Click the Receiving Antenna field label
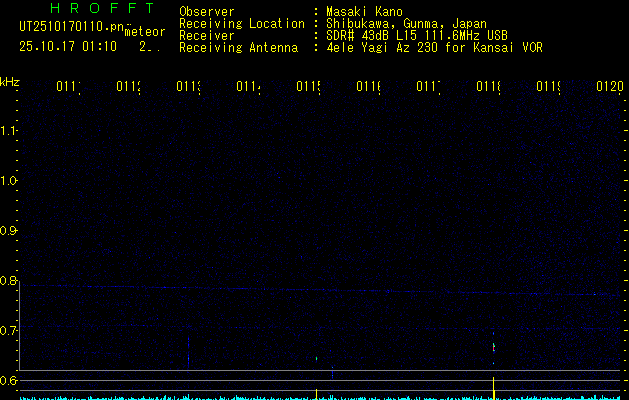Viewport: 629px width, 400px height. tap(241, 48)
